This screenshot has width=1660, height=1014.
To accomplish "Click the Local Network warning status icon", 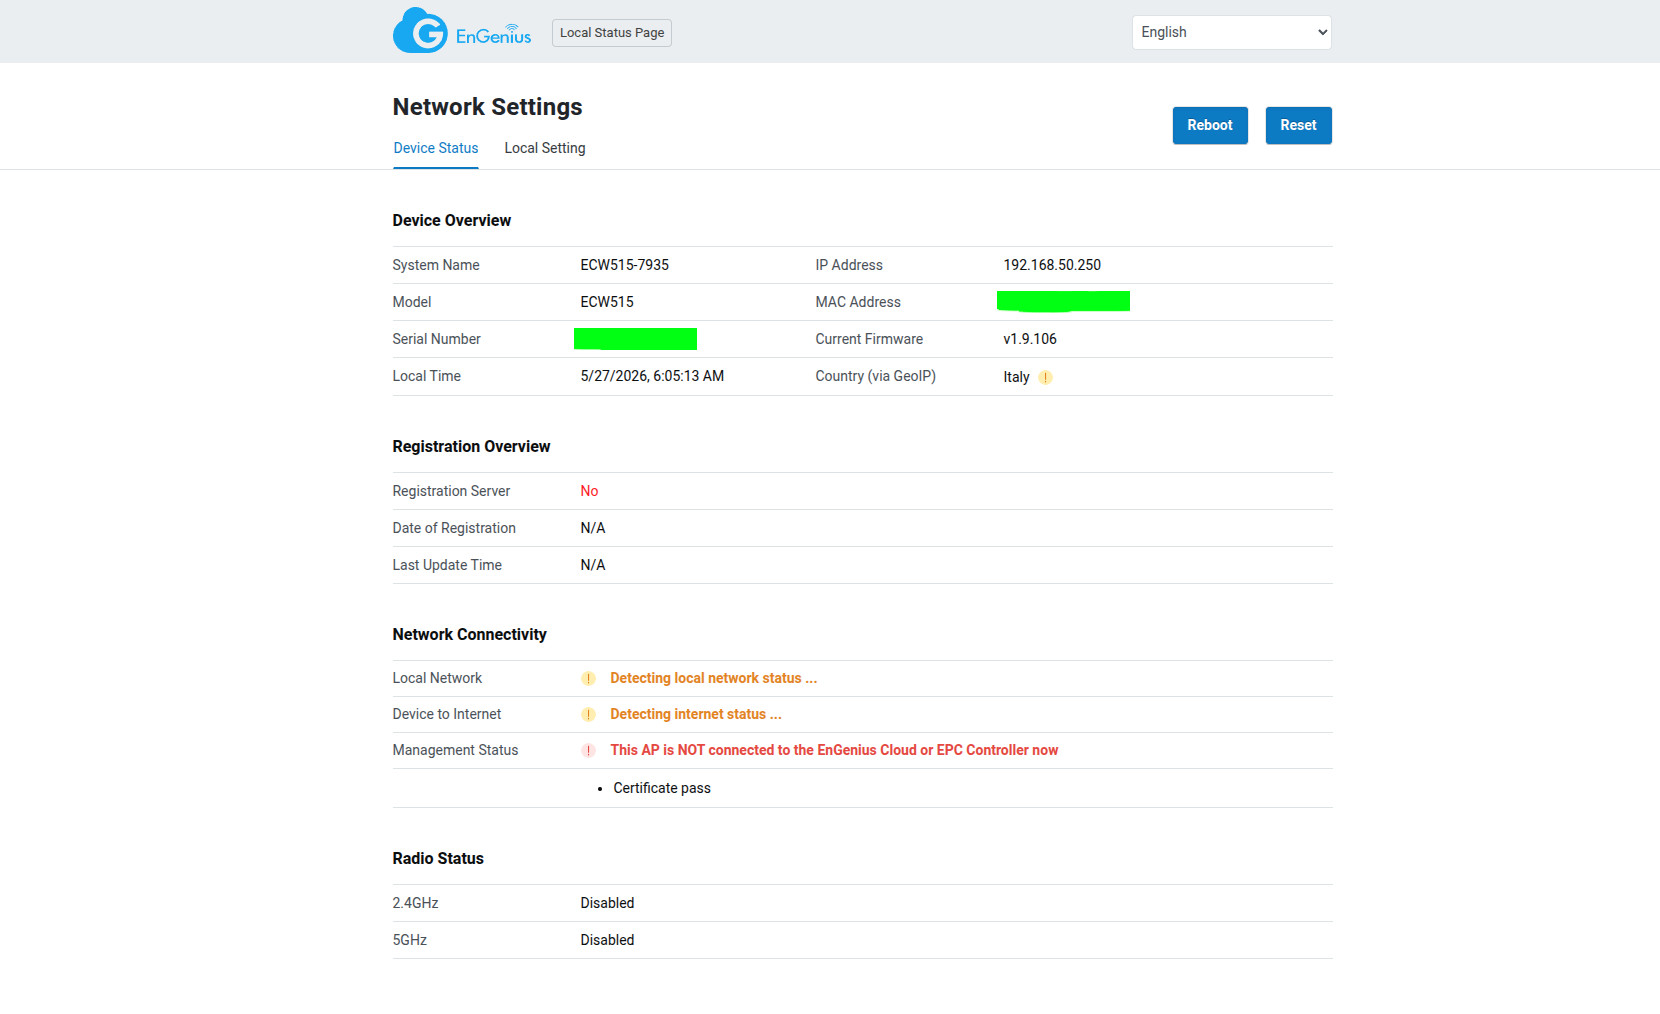I will pos(588,679).
